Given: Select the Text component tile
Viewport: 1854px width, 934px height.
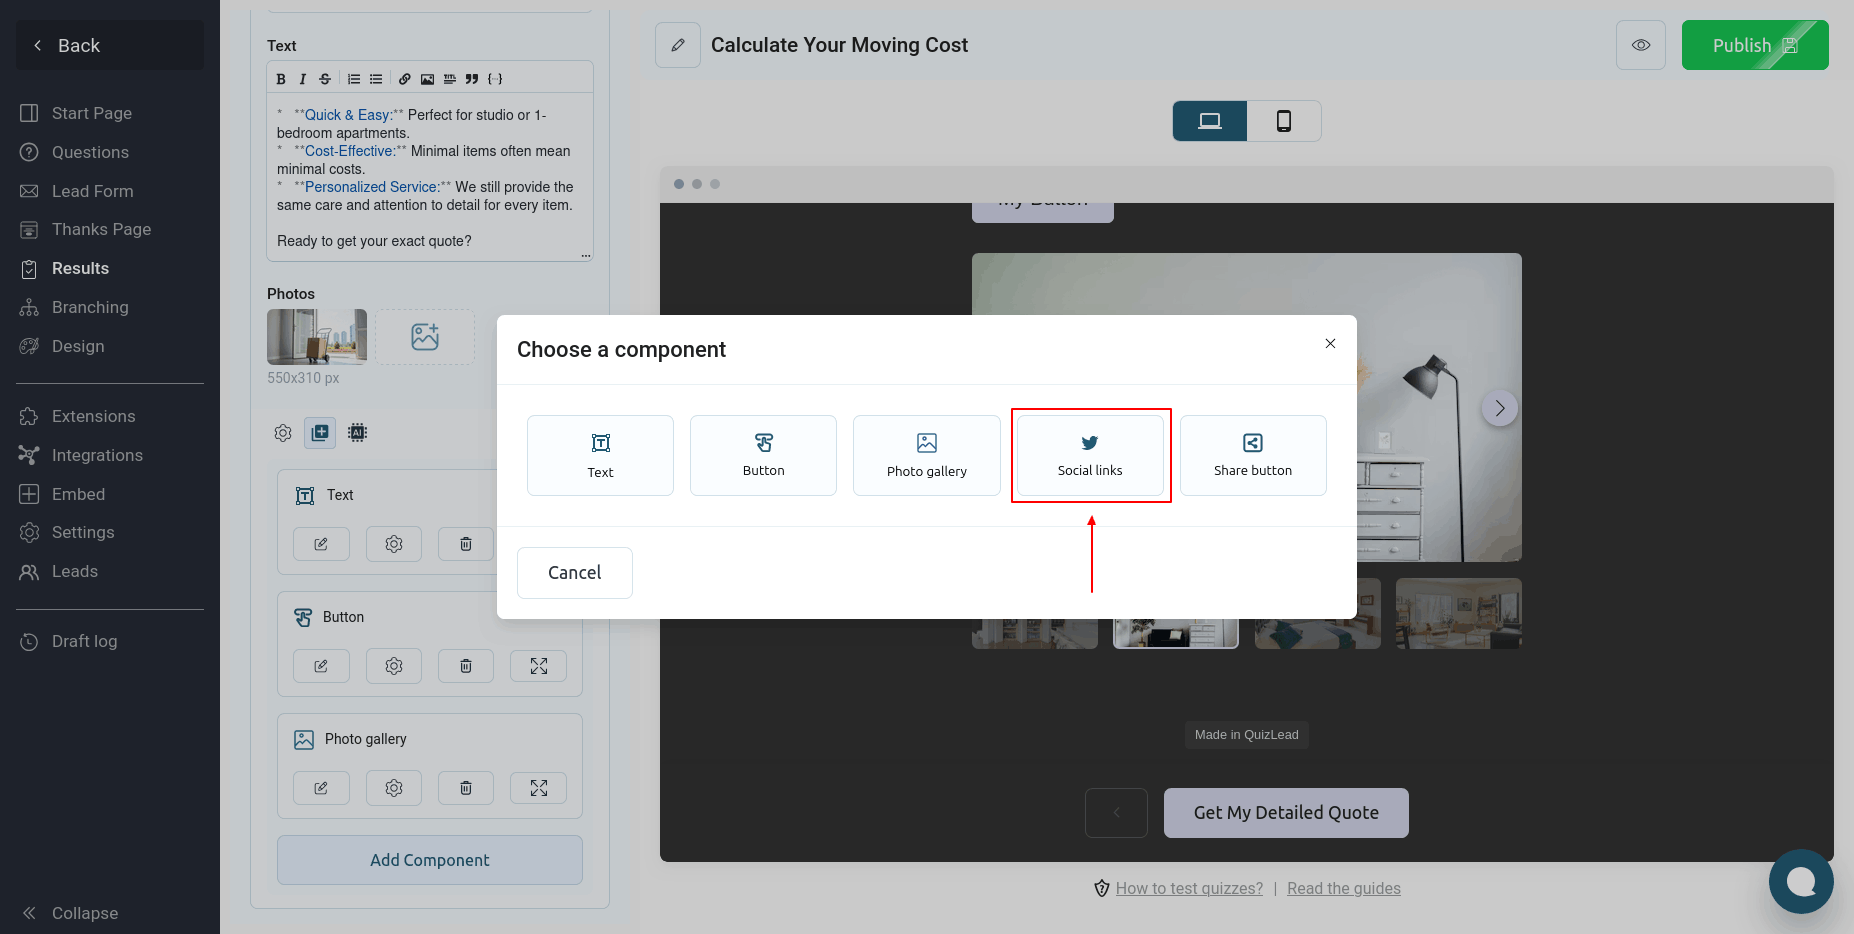Looking at the screenshot, I should point(600,455).
